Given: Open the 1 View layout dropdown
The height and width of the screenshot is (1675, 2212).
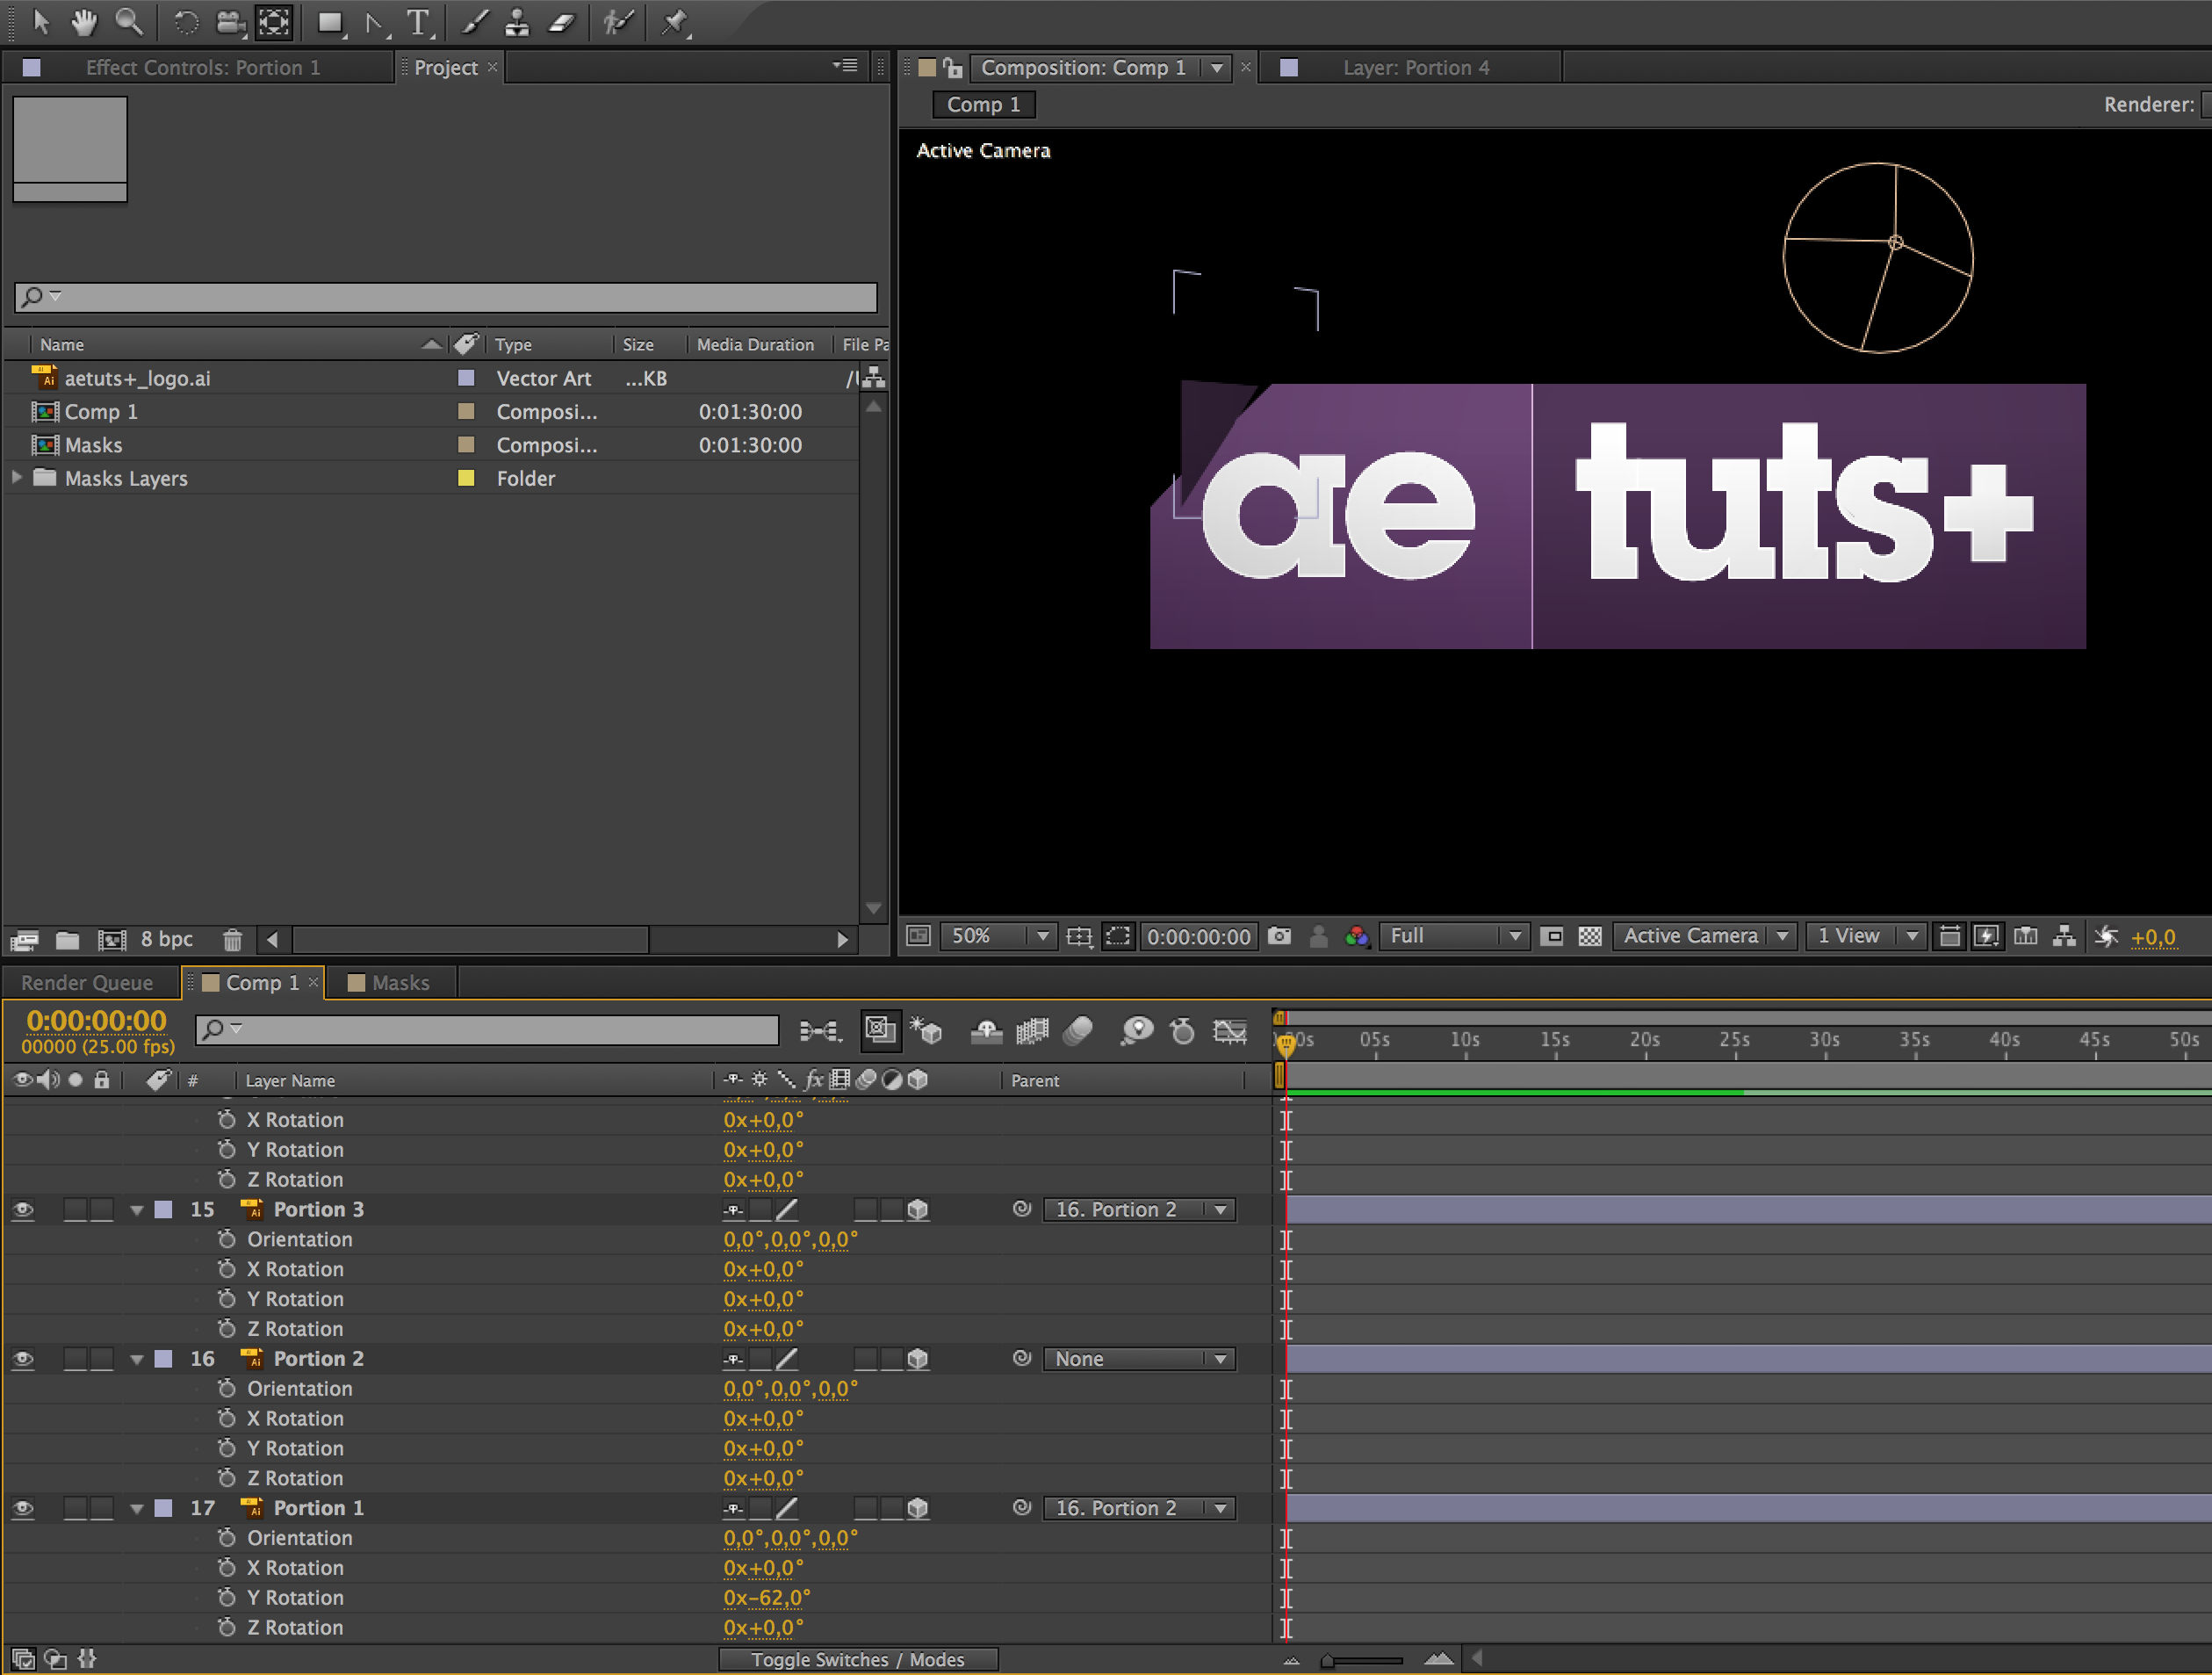Looking at the screenshot, I should (x=1865, y=936).
